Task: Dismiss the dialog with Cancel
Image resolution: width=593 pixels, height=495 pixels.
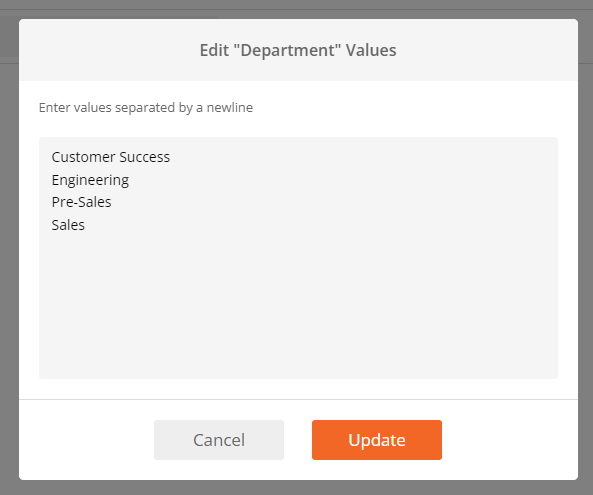Action: [219, 440]
